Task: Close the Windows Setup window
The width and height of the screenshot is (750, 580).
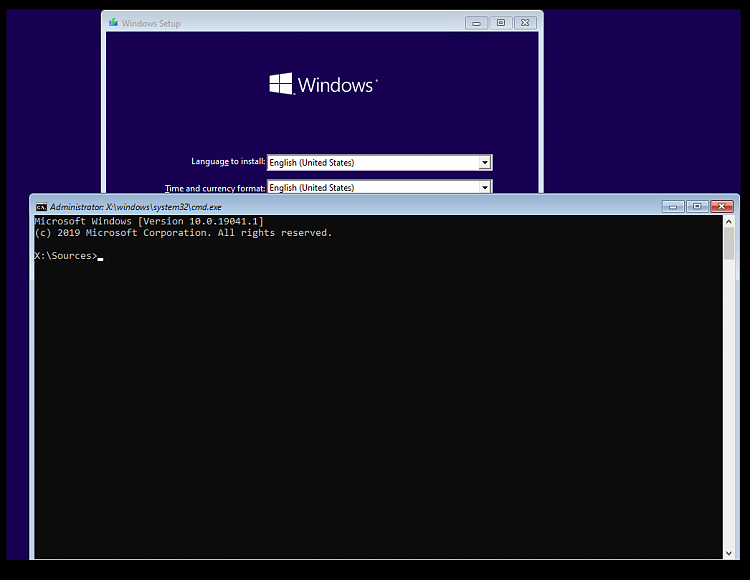Action: pyautogui.click(x=525, y=23)
